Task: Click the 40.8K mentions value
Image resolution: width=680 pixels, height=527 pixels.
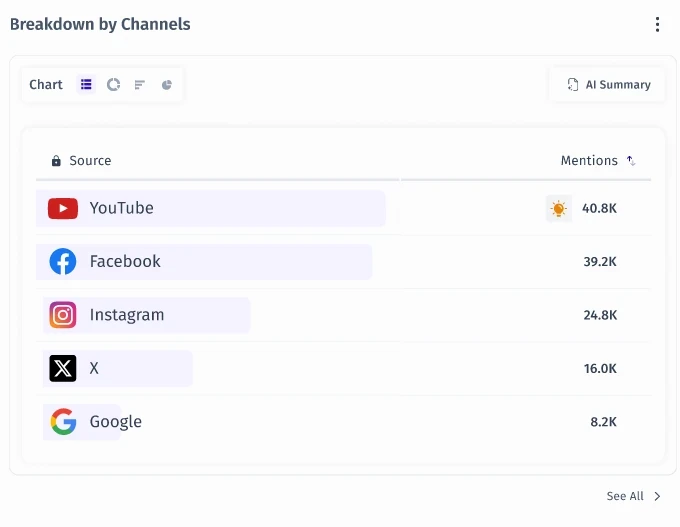Action: point(599,209)
